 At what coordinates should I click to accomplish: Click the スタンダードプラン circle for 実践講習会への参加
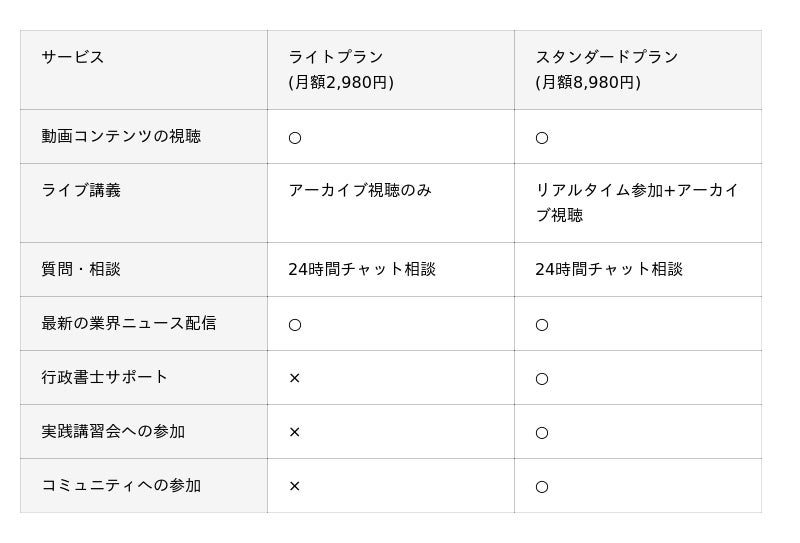[x=542, y=433]
